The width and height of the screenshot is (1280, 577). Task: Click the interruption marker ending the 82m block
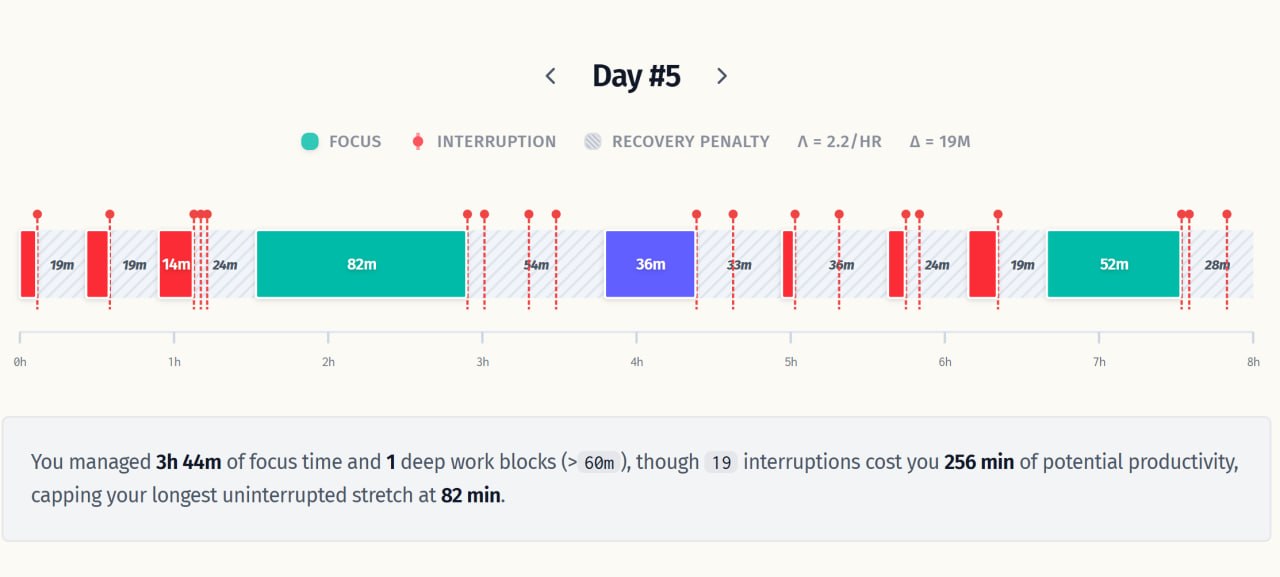[x=467, y=214]
